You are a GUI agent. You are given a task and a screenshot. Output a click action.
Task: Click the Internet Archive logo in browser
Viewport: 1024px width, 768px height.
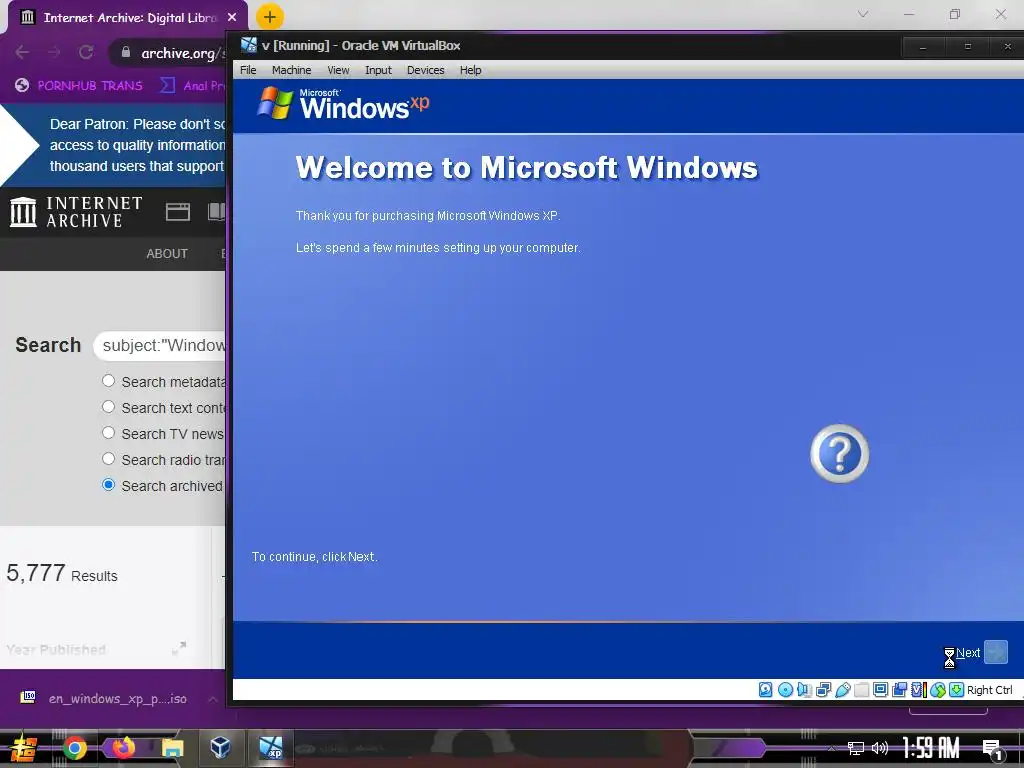click(76, 212)
